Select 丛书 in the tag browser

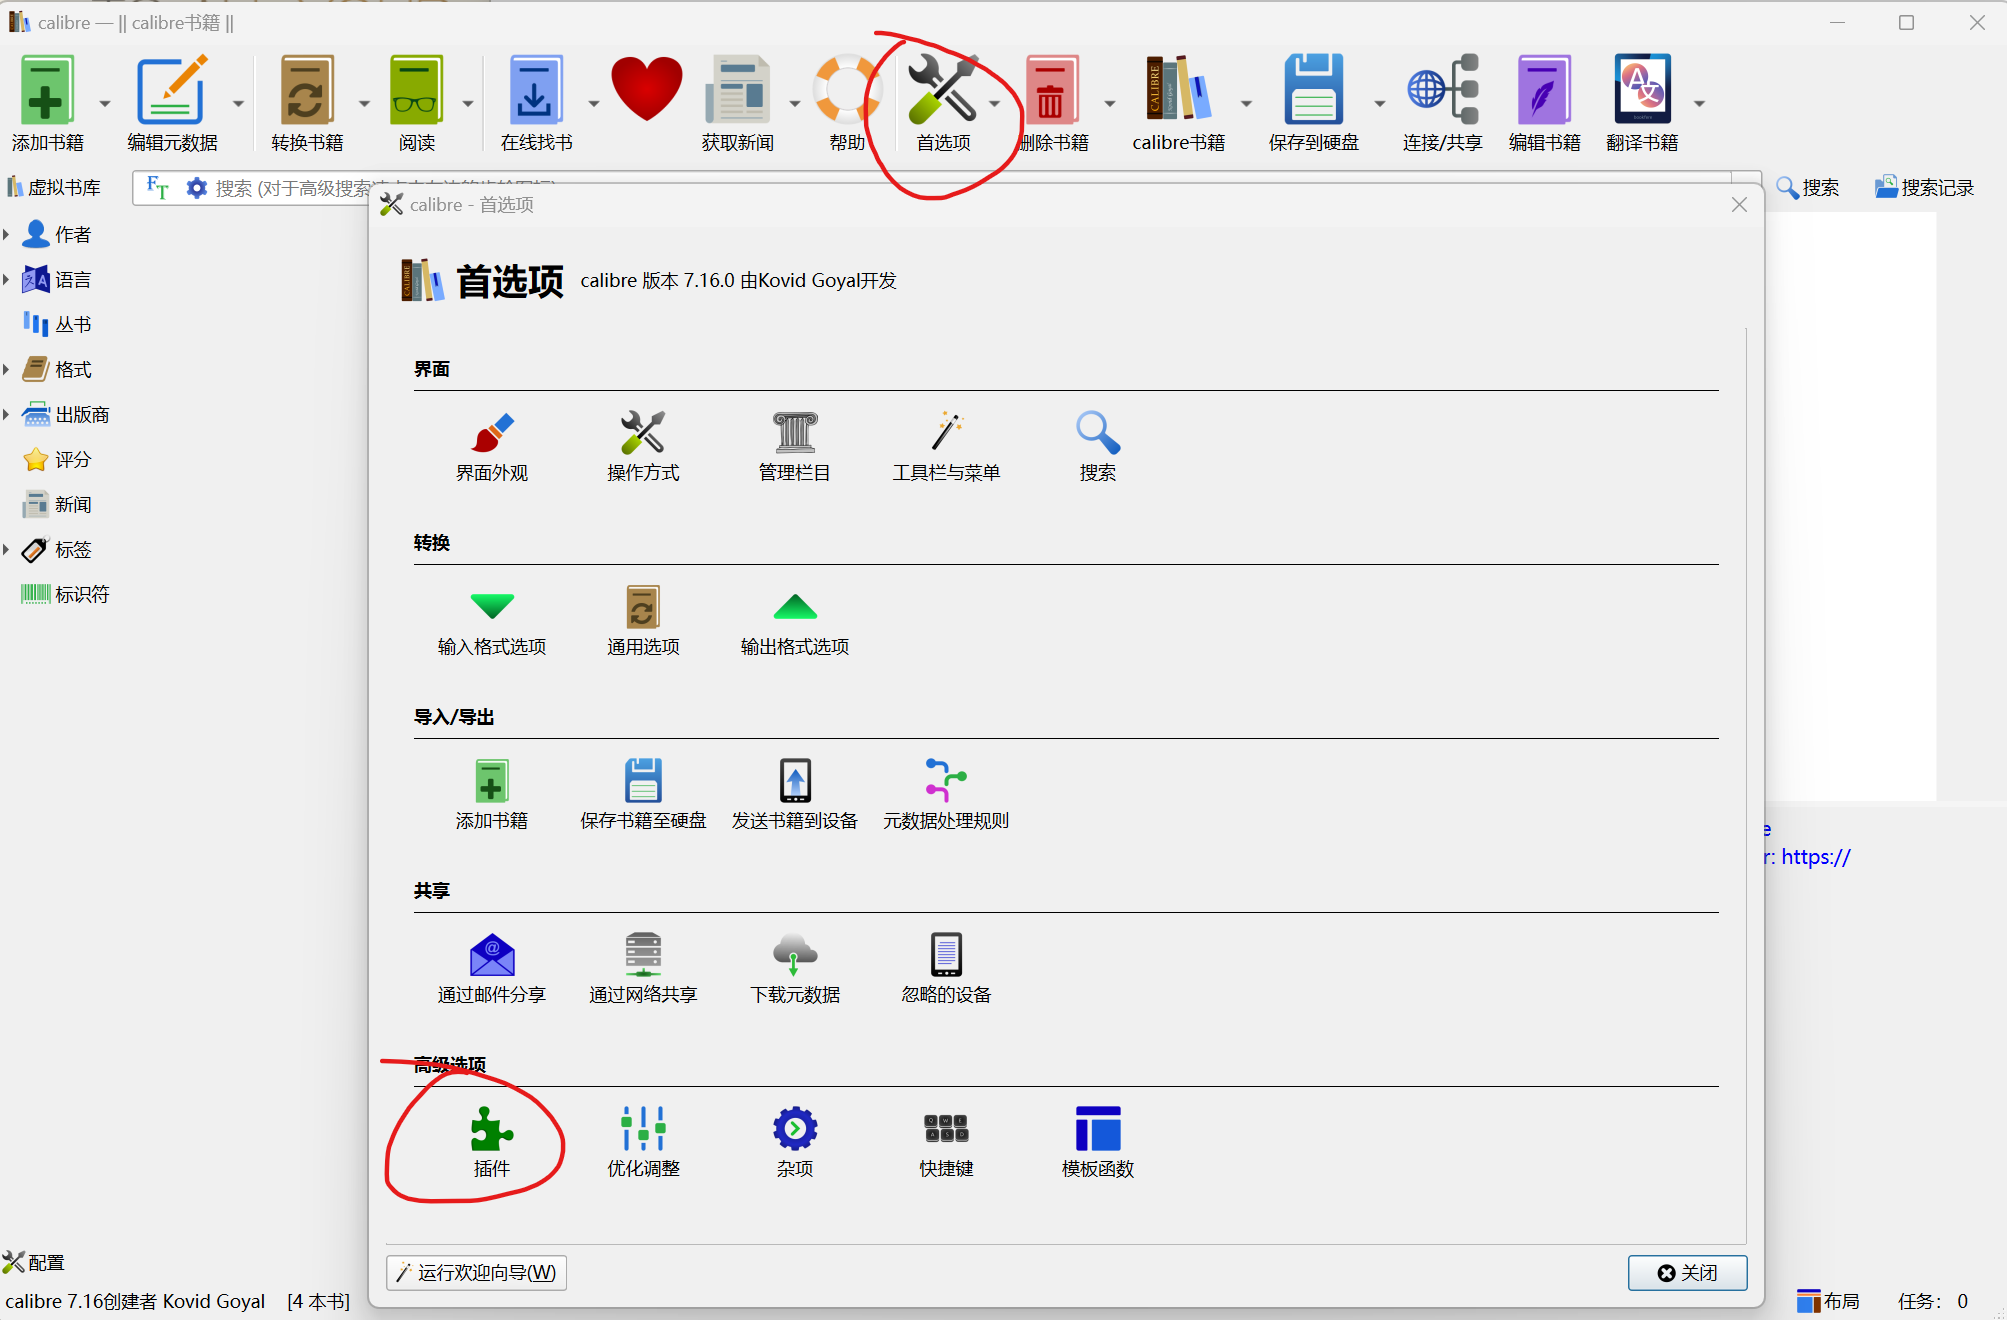pos(57,324)
